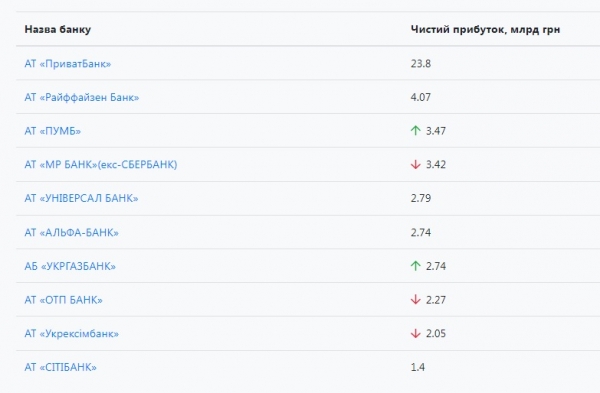
Task: Click the red down arrow beside 2.27
Action: 416,300
